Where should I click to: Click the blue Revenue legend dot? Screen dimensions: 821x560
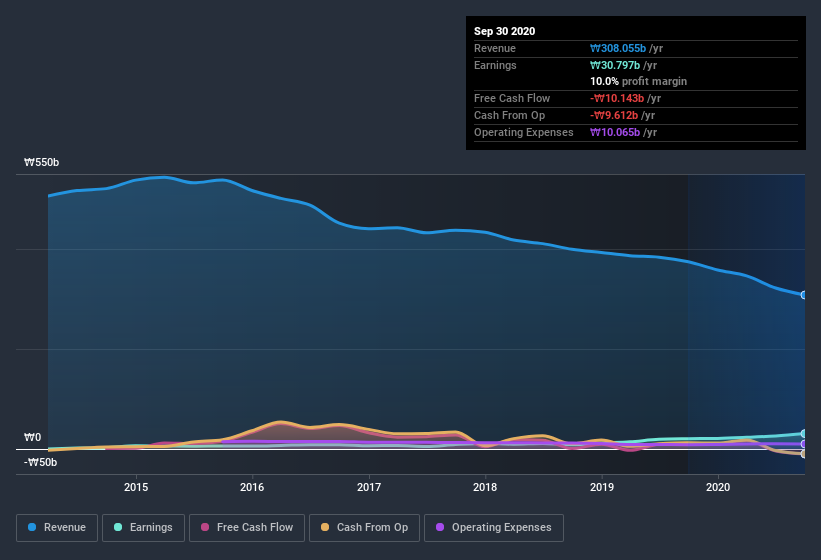(x=32, y=527)
